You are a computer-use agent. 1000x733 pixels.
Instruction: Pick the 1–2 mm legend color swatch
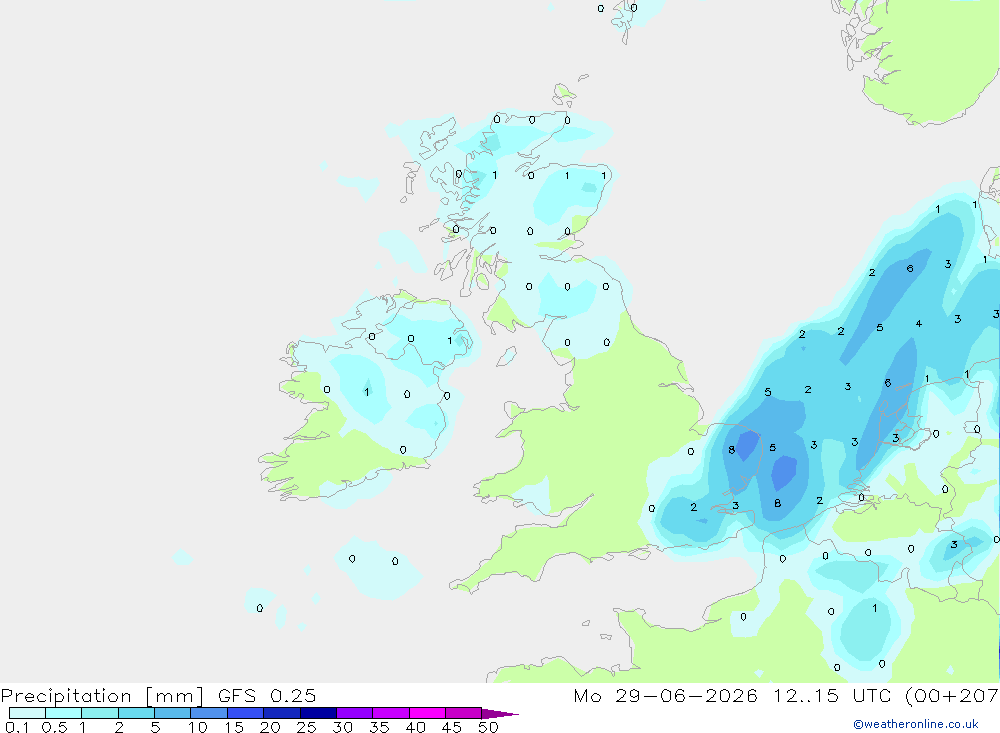99,713
